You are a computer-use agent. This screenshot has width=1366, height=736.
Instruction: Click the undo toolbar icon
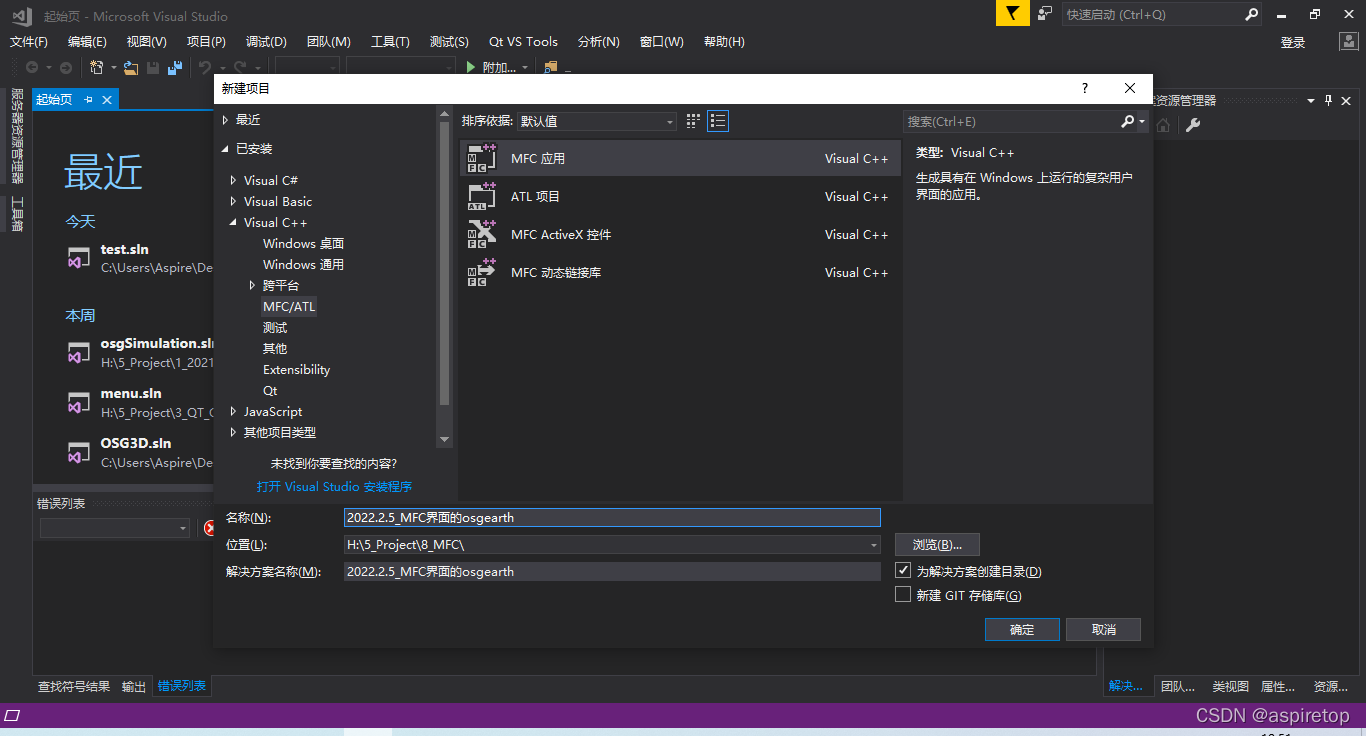click(205, 67)
